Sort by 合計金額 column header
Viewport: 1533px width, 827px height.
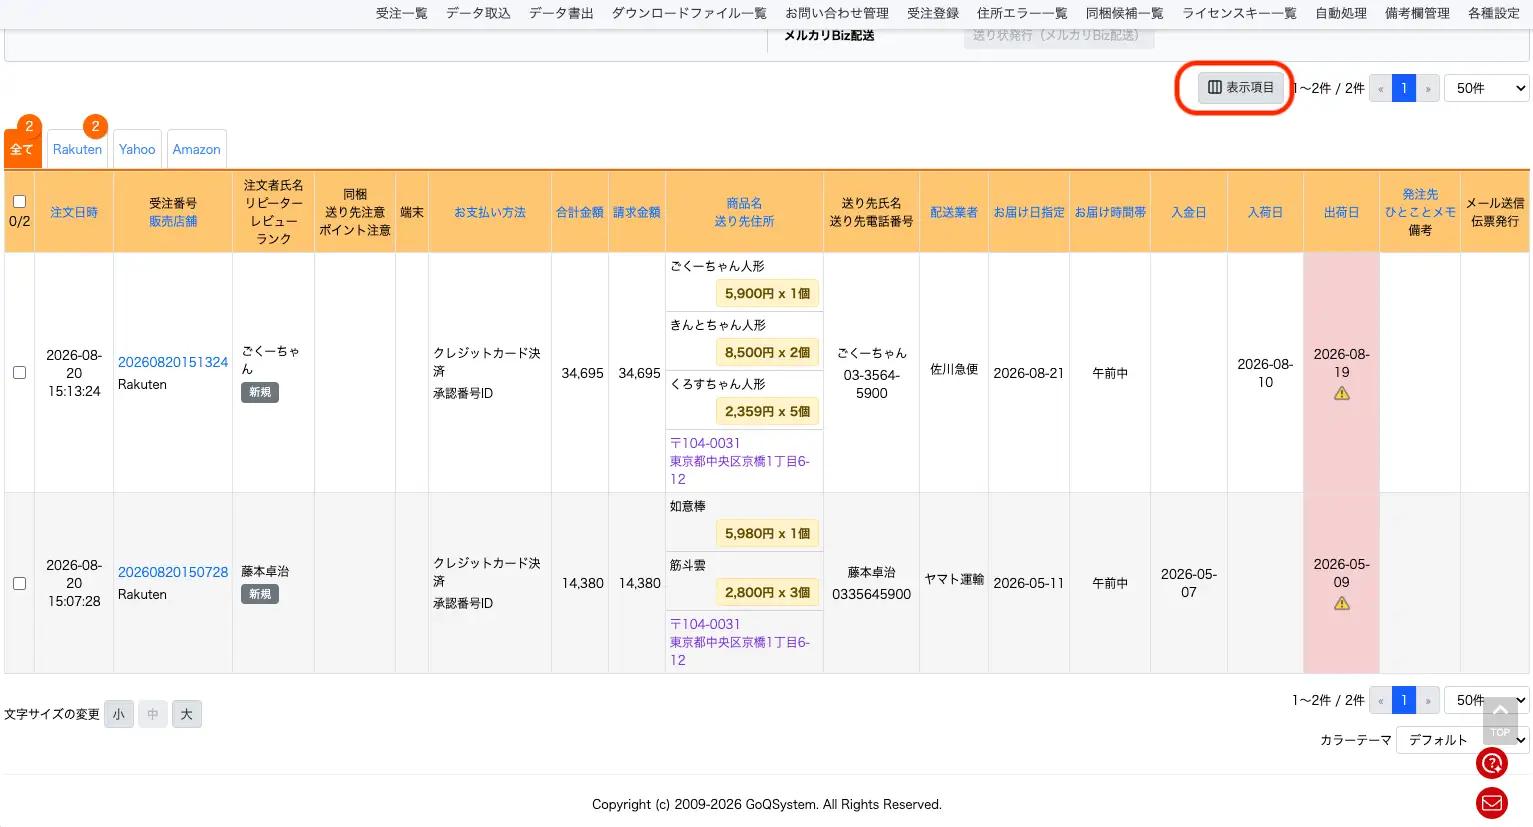580,212
